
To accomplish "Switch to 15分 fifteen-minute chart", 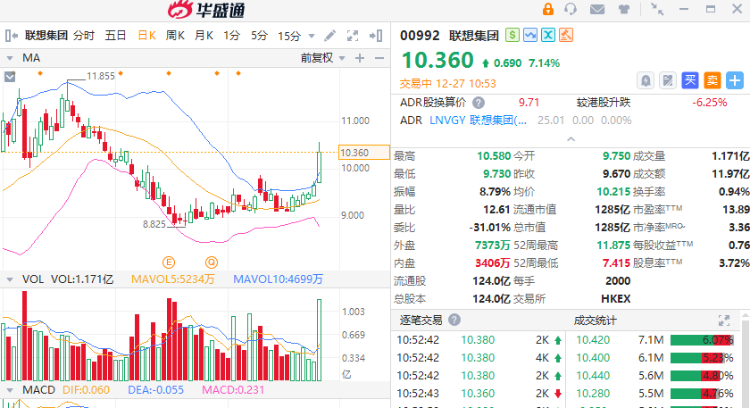I will [289, 35].
